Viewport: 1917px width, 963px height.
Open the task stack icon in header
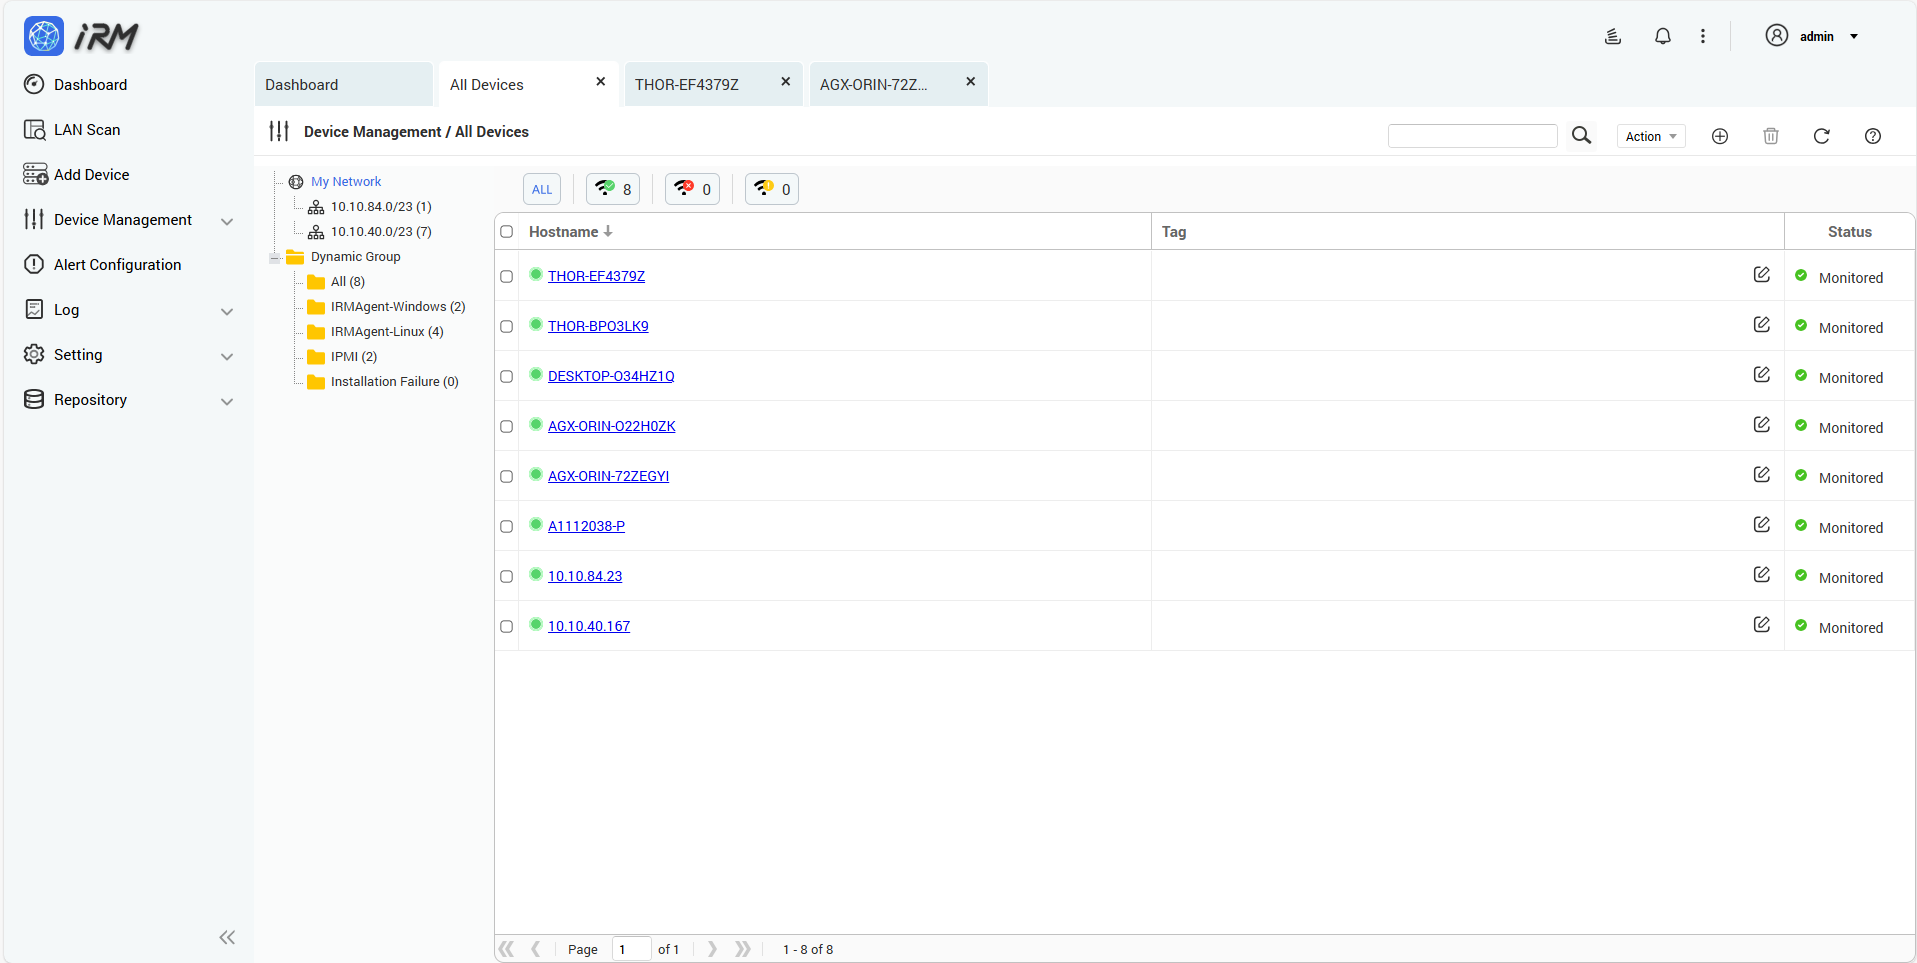click(x=1613, y=36)
